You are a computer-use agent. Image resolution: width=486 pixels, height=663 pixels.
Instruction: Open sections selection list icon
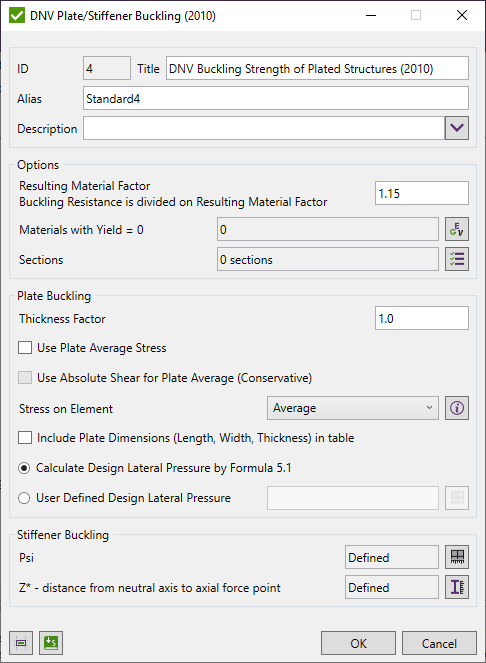pyautogui.click(x=457, y=259)
